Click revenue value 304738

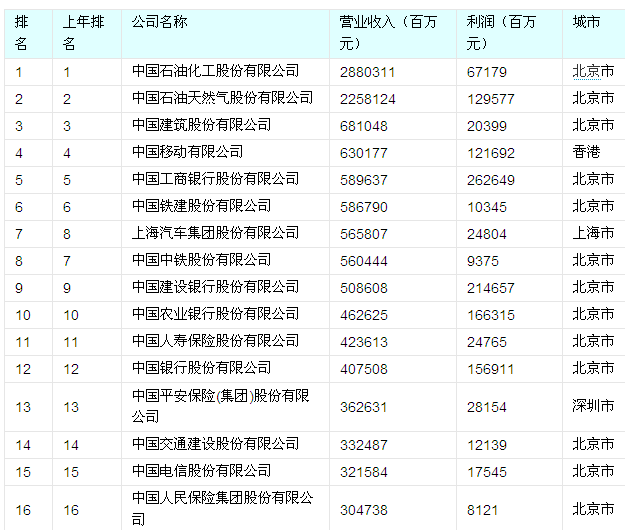coord(364,510)
